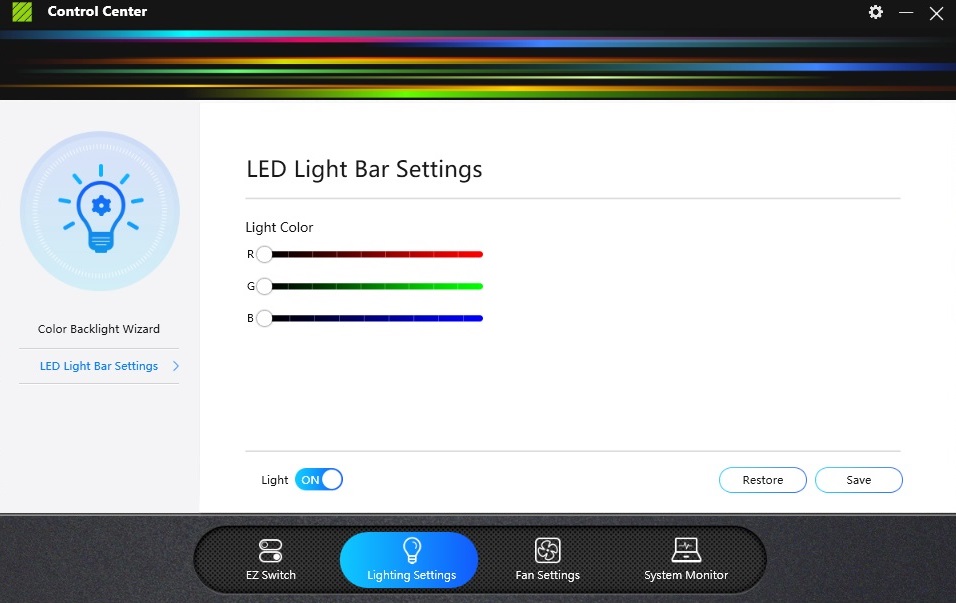956x603 pixels.
Task: Select the Lighting Settings bulb icon
Action: click(412, 549)
